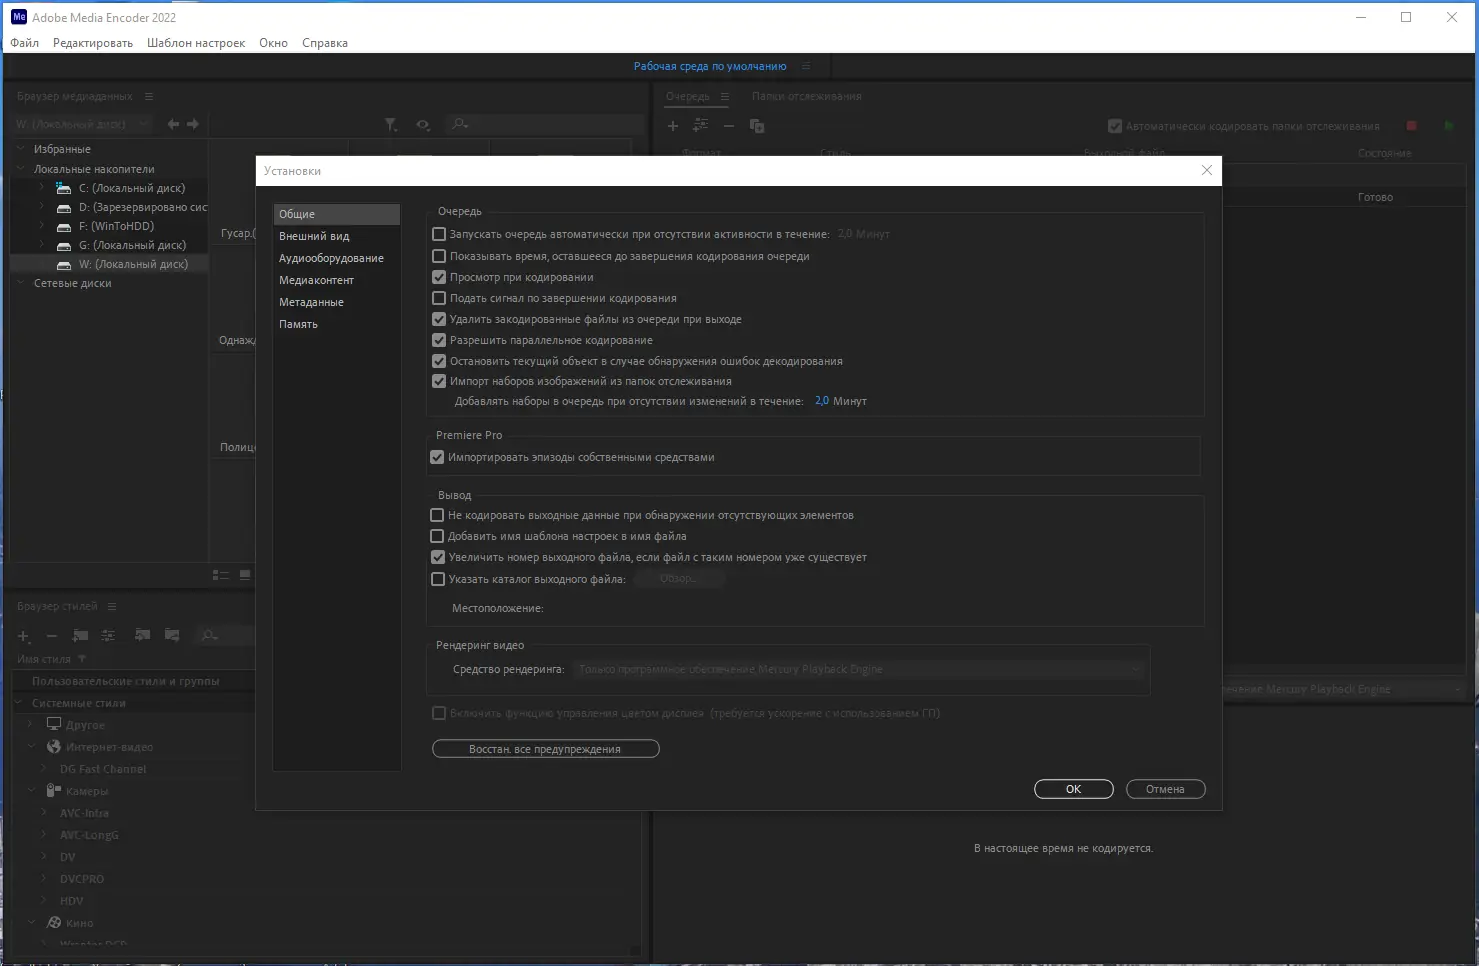Open the 'Редактировать' menu

93,43
